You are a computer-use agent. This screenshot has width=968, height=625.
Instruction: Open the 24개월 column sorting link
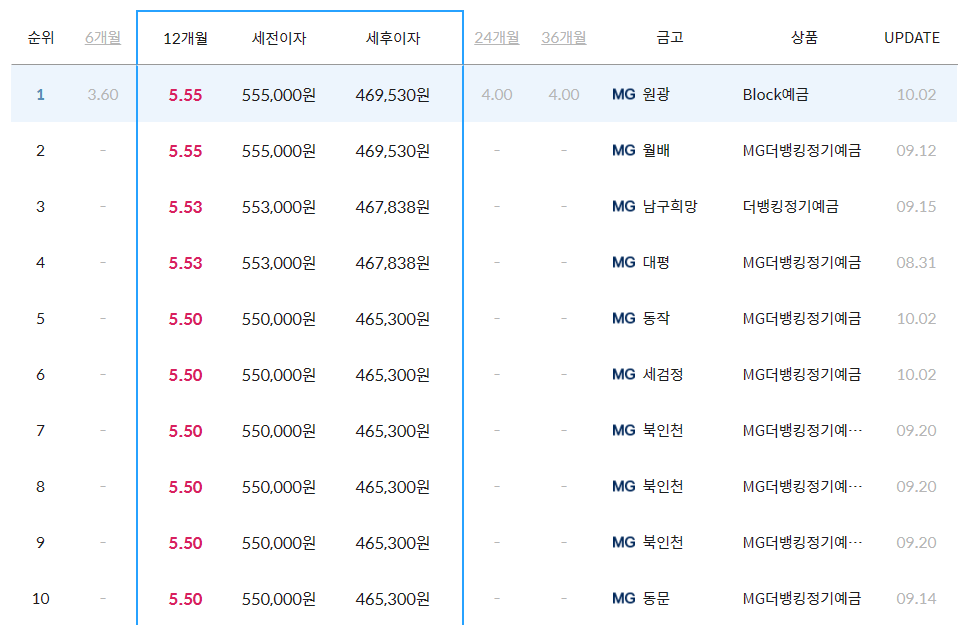[497, 38]
